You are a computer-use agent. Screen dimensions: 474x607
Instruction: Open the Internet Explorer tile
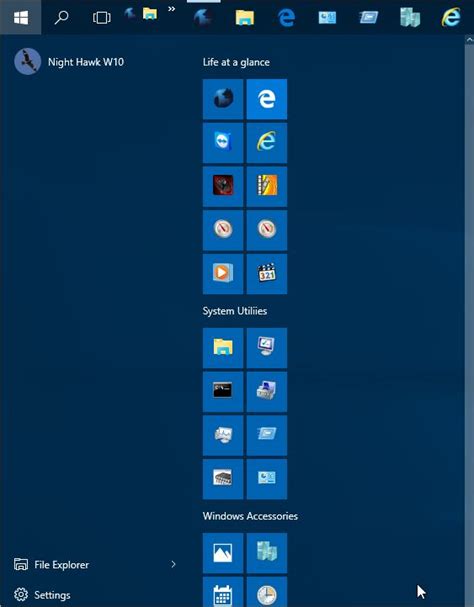[x=267, y=143]
